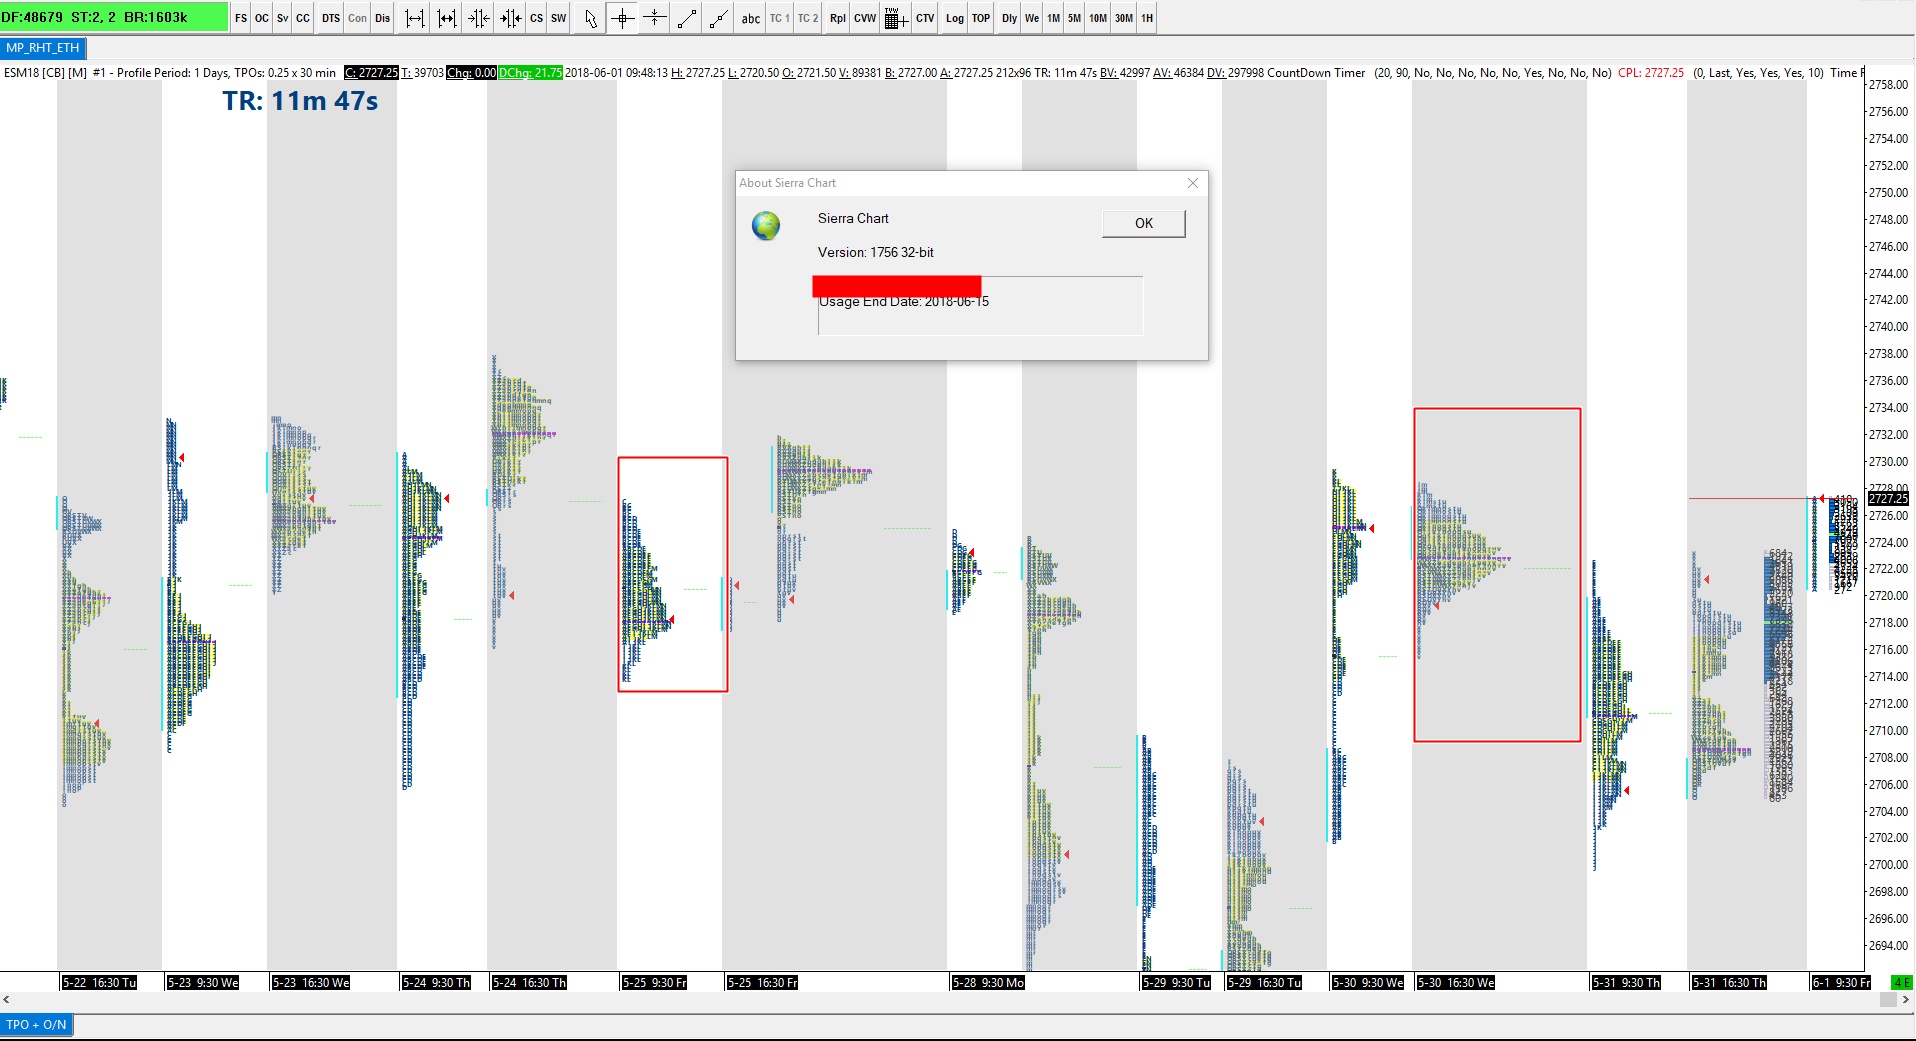The width and height of the screenshot is (1916, 1041).
Task: Select the chart crosshair tool
Action: click(x=623, y=18)
